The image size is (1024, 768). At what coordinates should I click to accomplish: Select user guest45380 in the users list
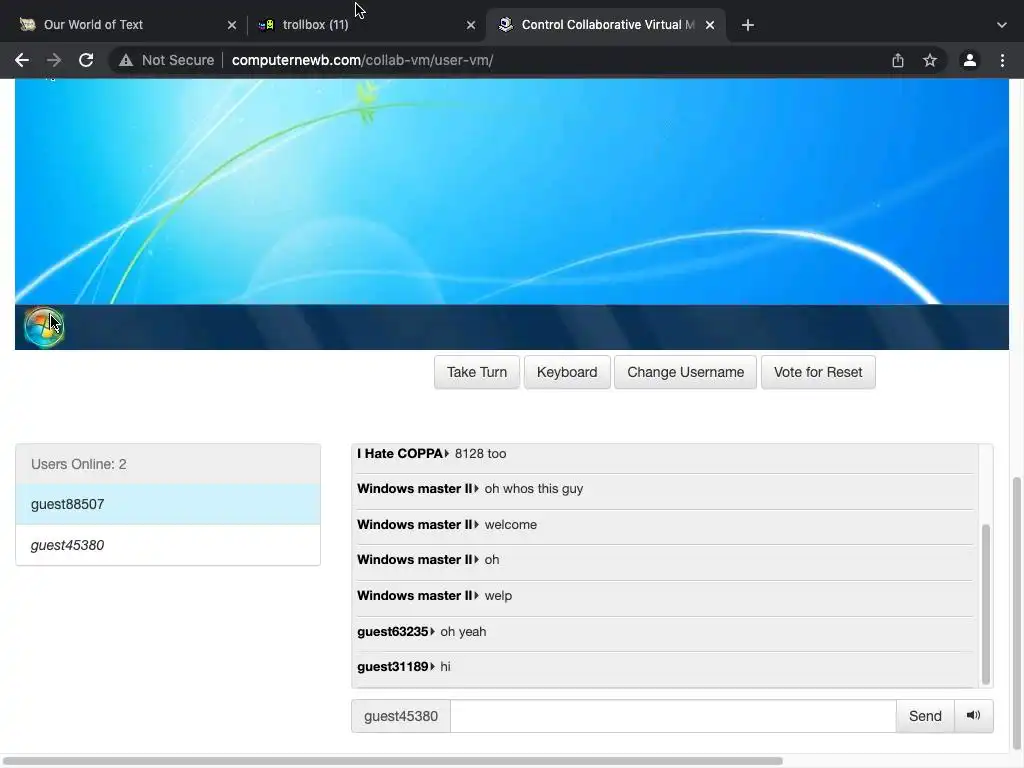[x=168, y=545]
